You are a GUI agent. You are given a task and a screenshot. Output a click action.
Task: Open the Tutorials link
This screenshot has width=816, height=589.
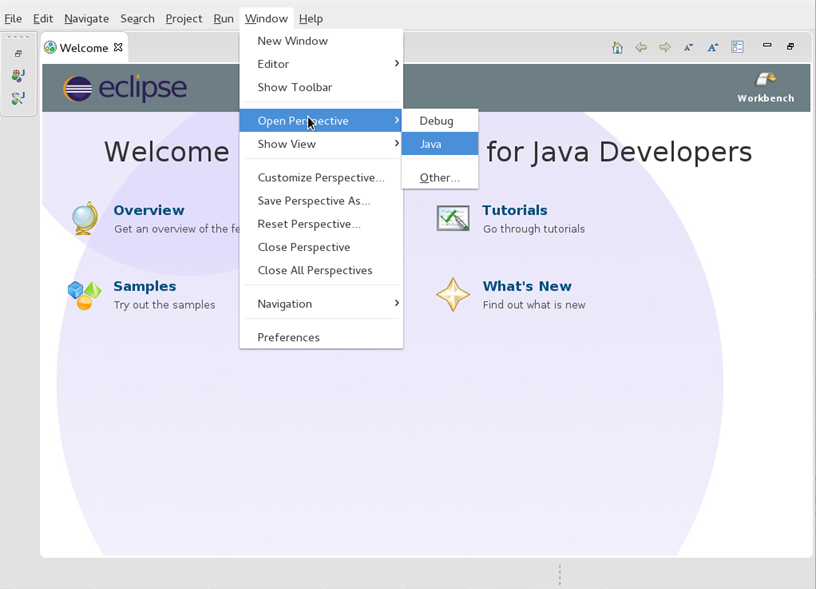pos(515,210)
